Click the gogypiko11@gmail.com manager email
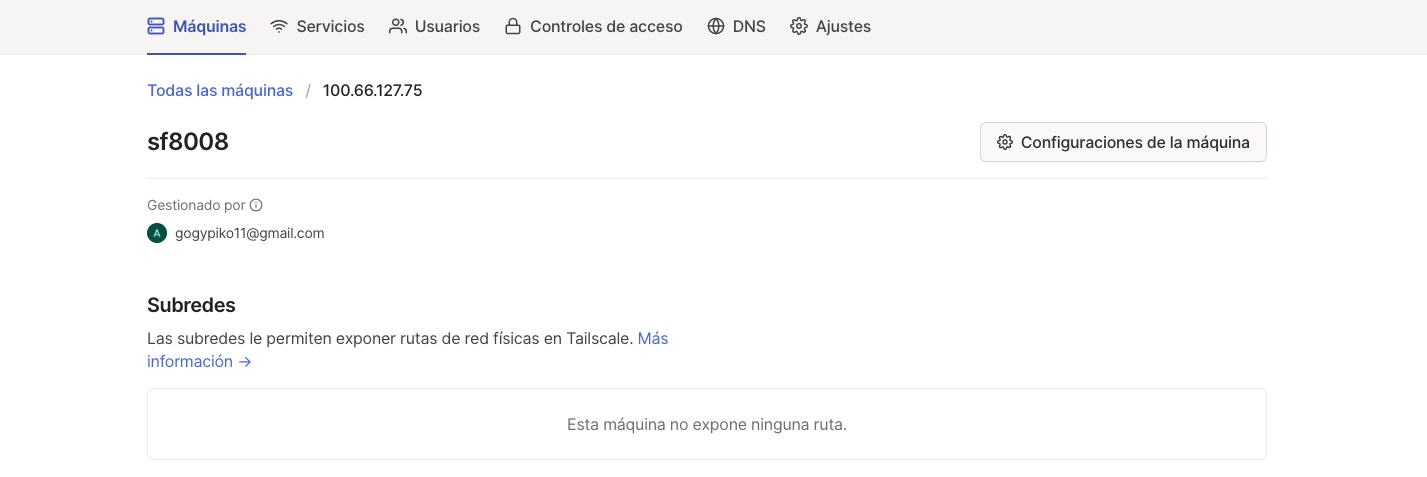1427x477 pixels. (249, 233)
